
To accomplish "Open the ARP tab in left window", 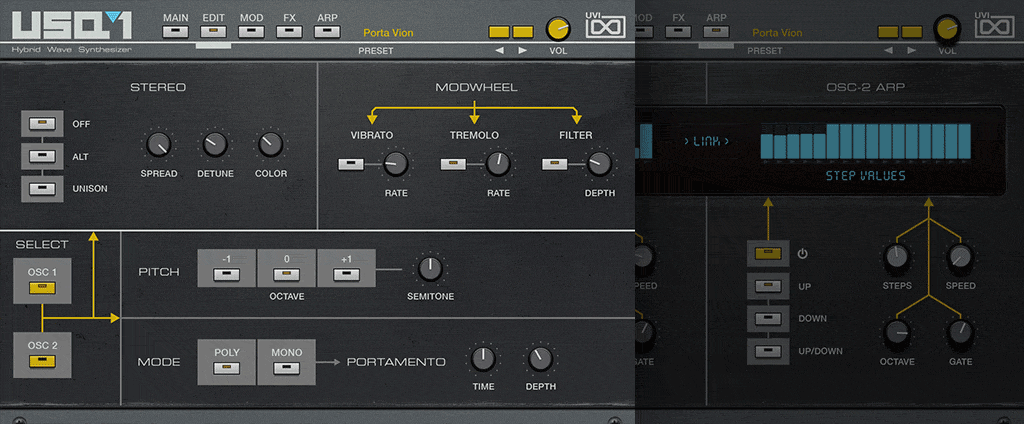I will coord(327,31).
